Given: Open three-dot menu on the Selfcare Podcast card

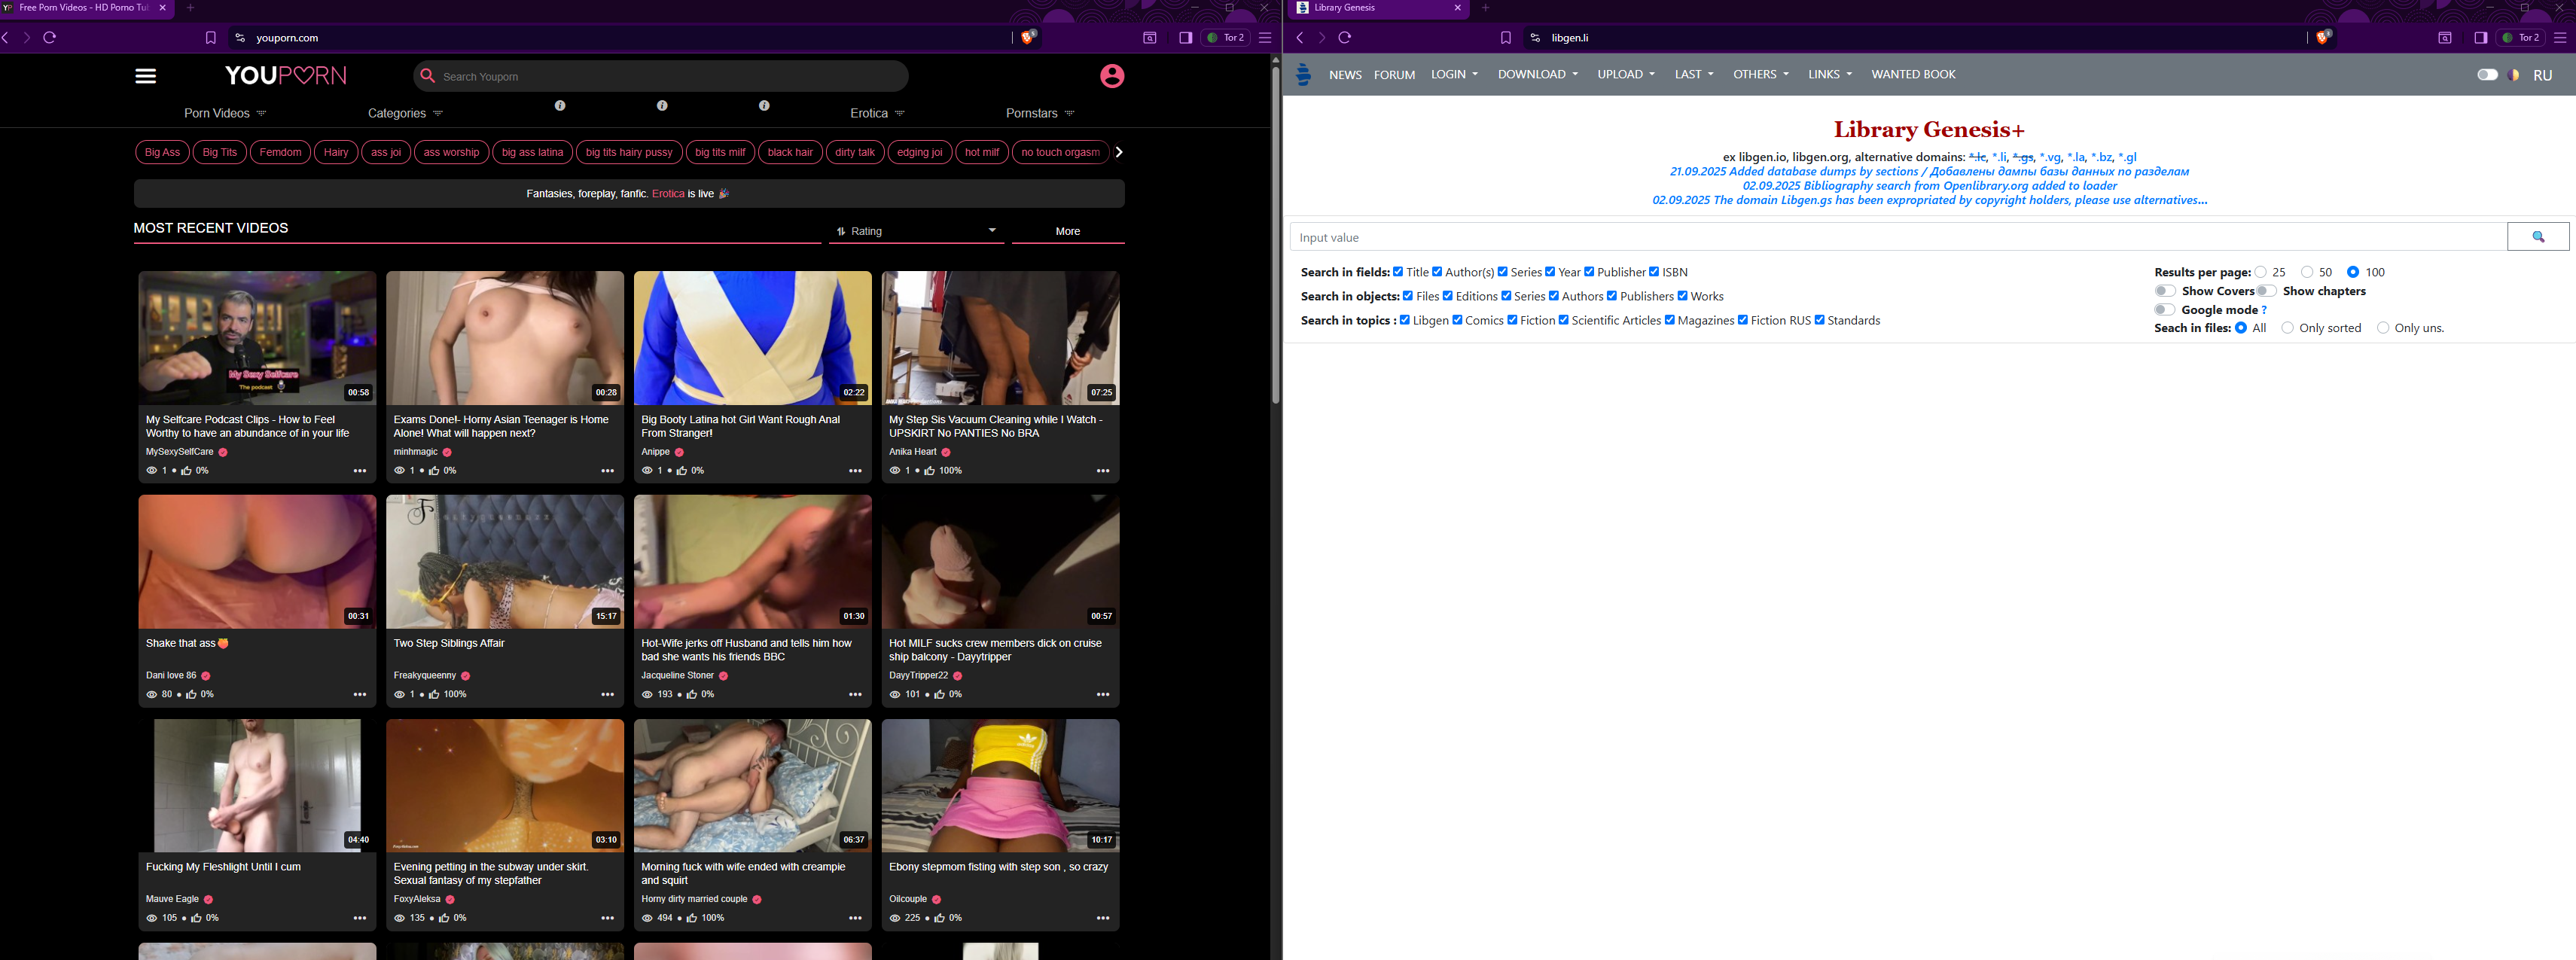Looking at the screenshot, I should [x=359, y=471].
